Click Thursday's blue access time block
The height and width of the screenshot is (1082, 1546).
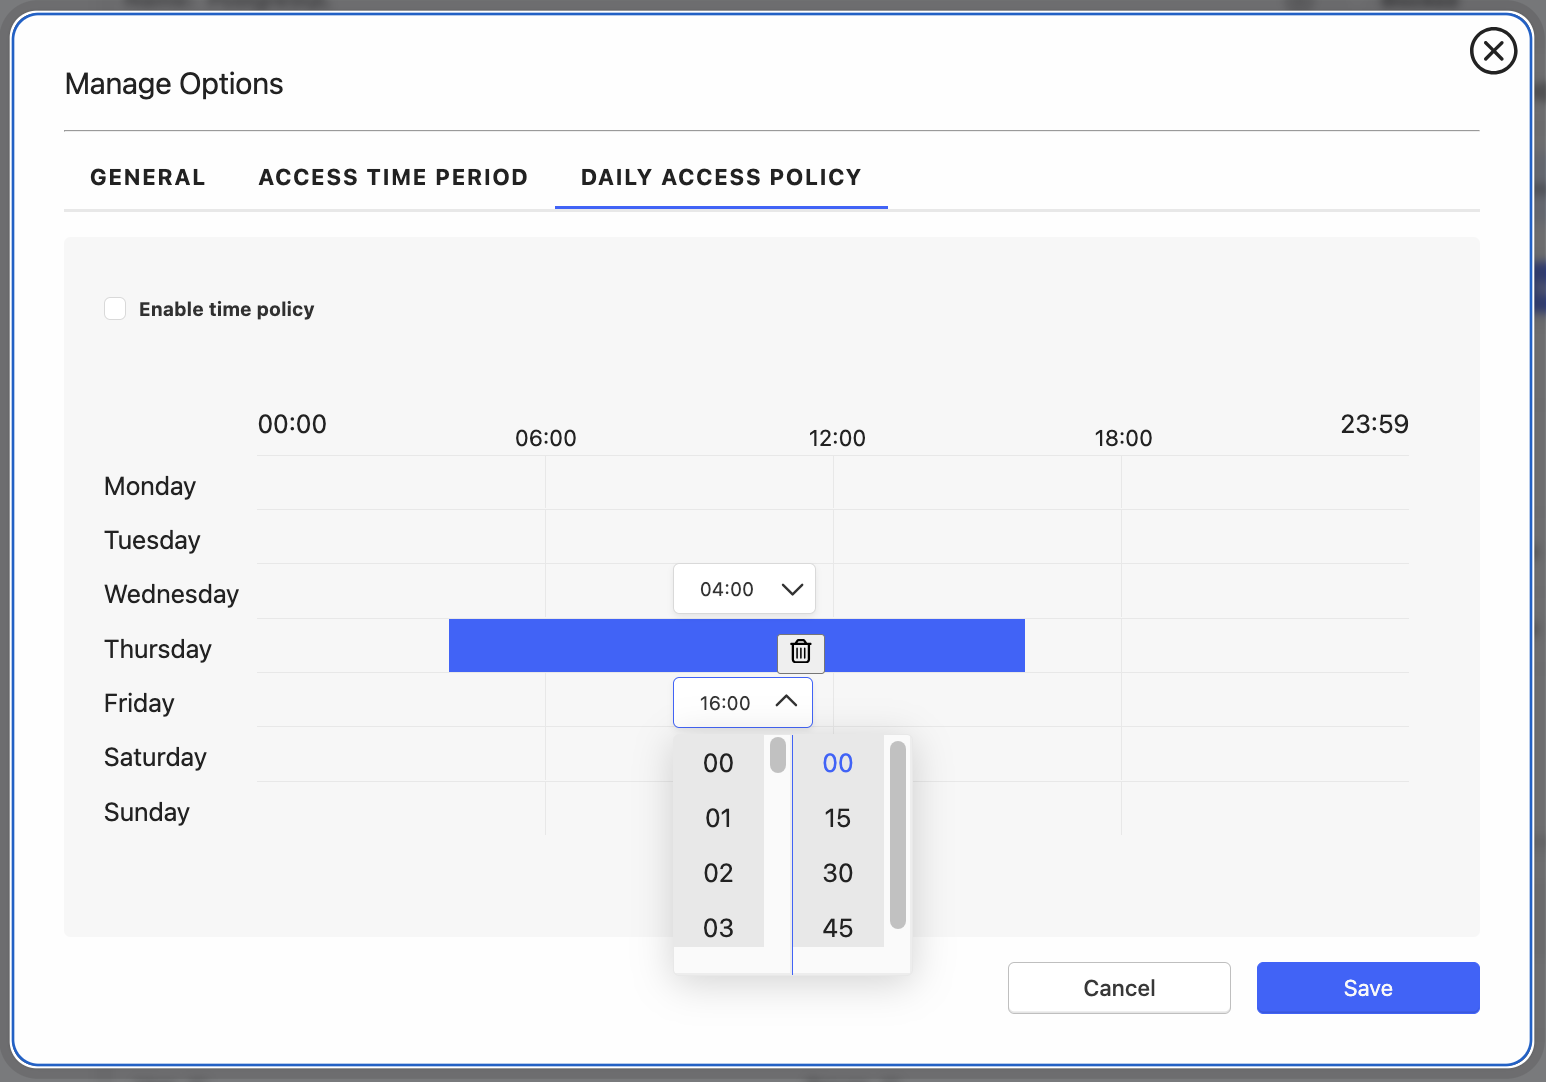(x=600, y=646)
